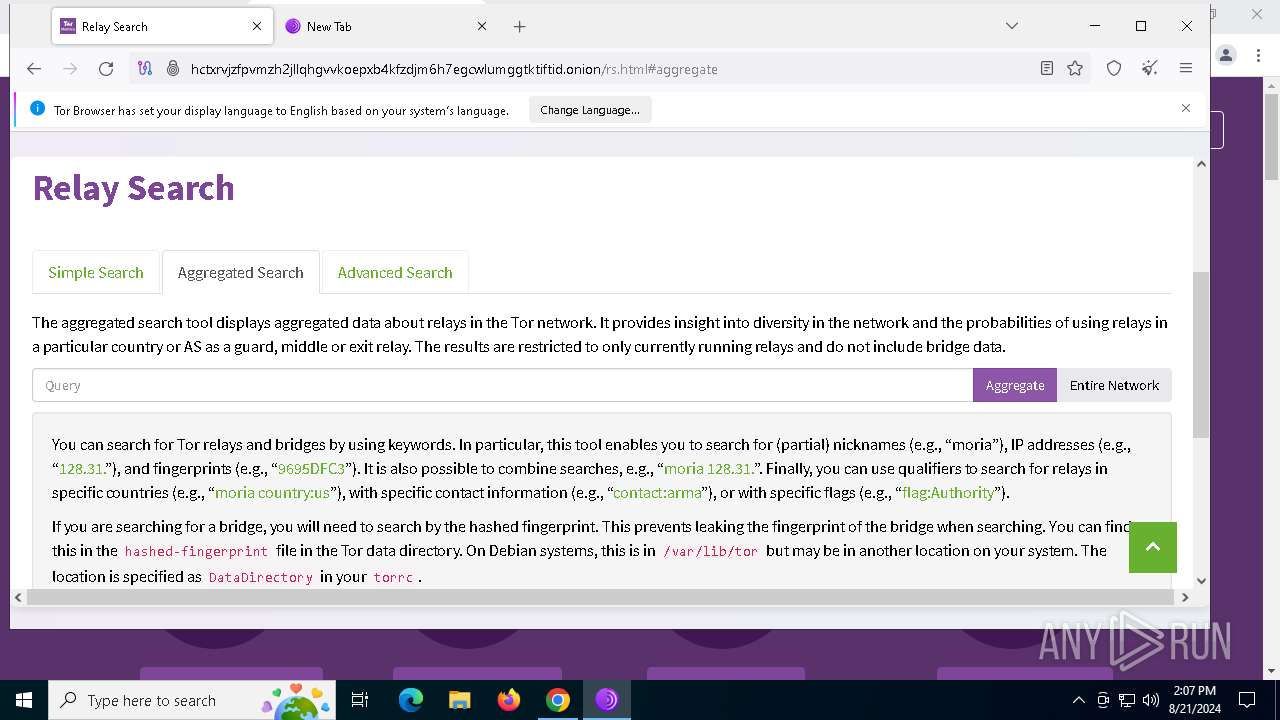This screenshot has width=1280, height=720.
Task: Click the Tor Browser taskbar icon
Action: (607, 700)
